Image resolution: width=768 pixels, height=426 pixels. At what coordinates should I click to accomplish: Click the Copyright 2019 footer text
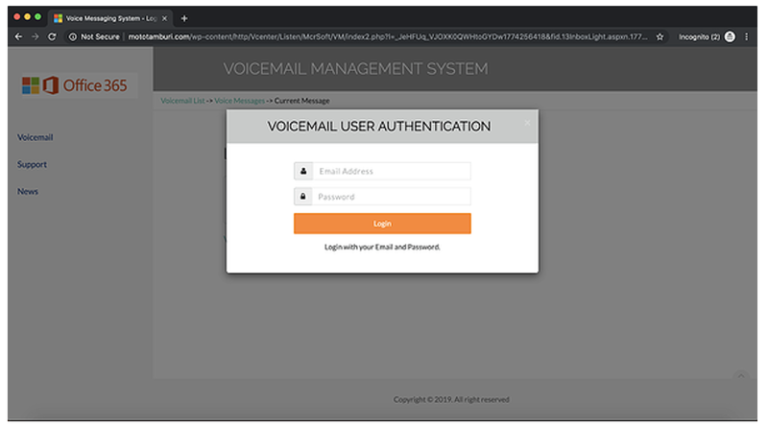click(451, 400)
